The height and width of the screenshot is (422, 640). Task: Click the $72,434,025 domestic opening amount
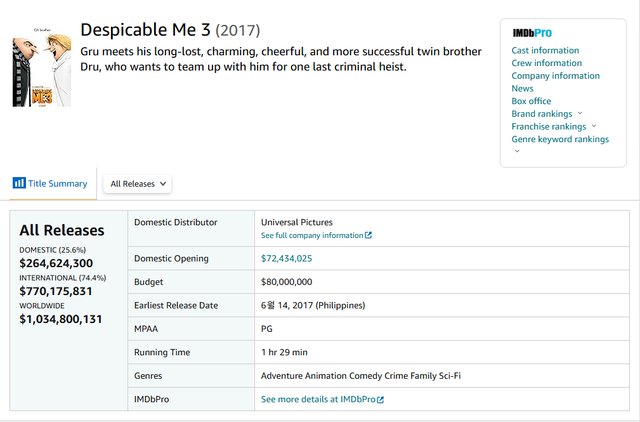tap(293, 259)
